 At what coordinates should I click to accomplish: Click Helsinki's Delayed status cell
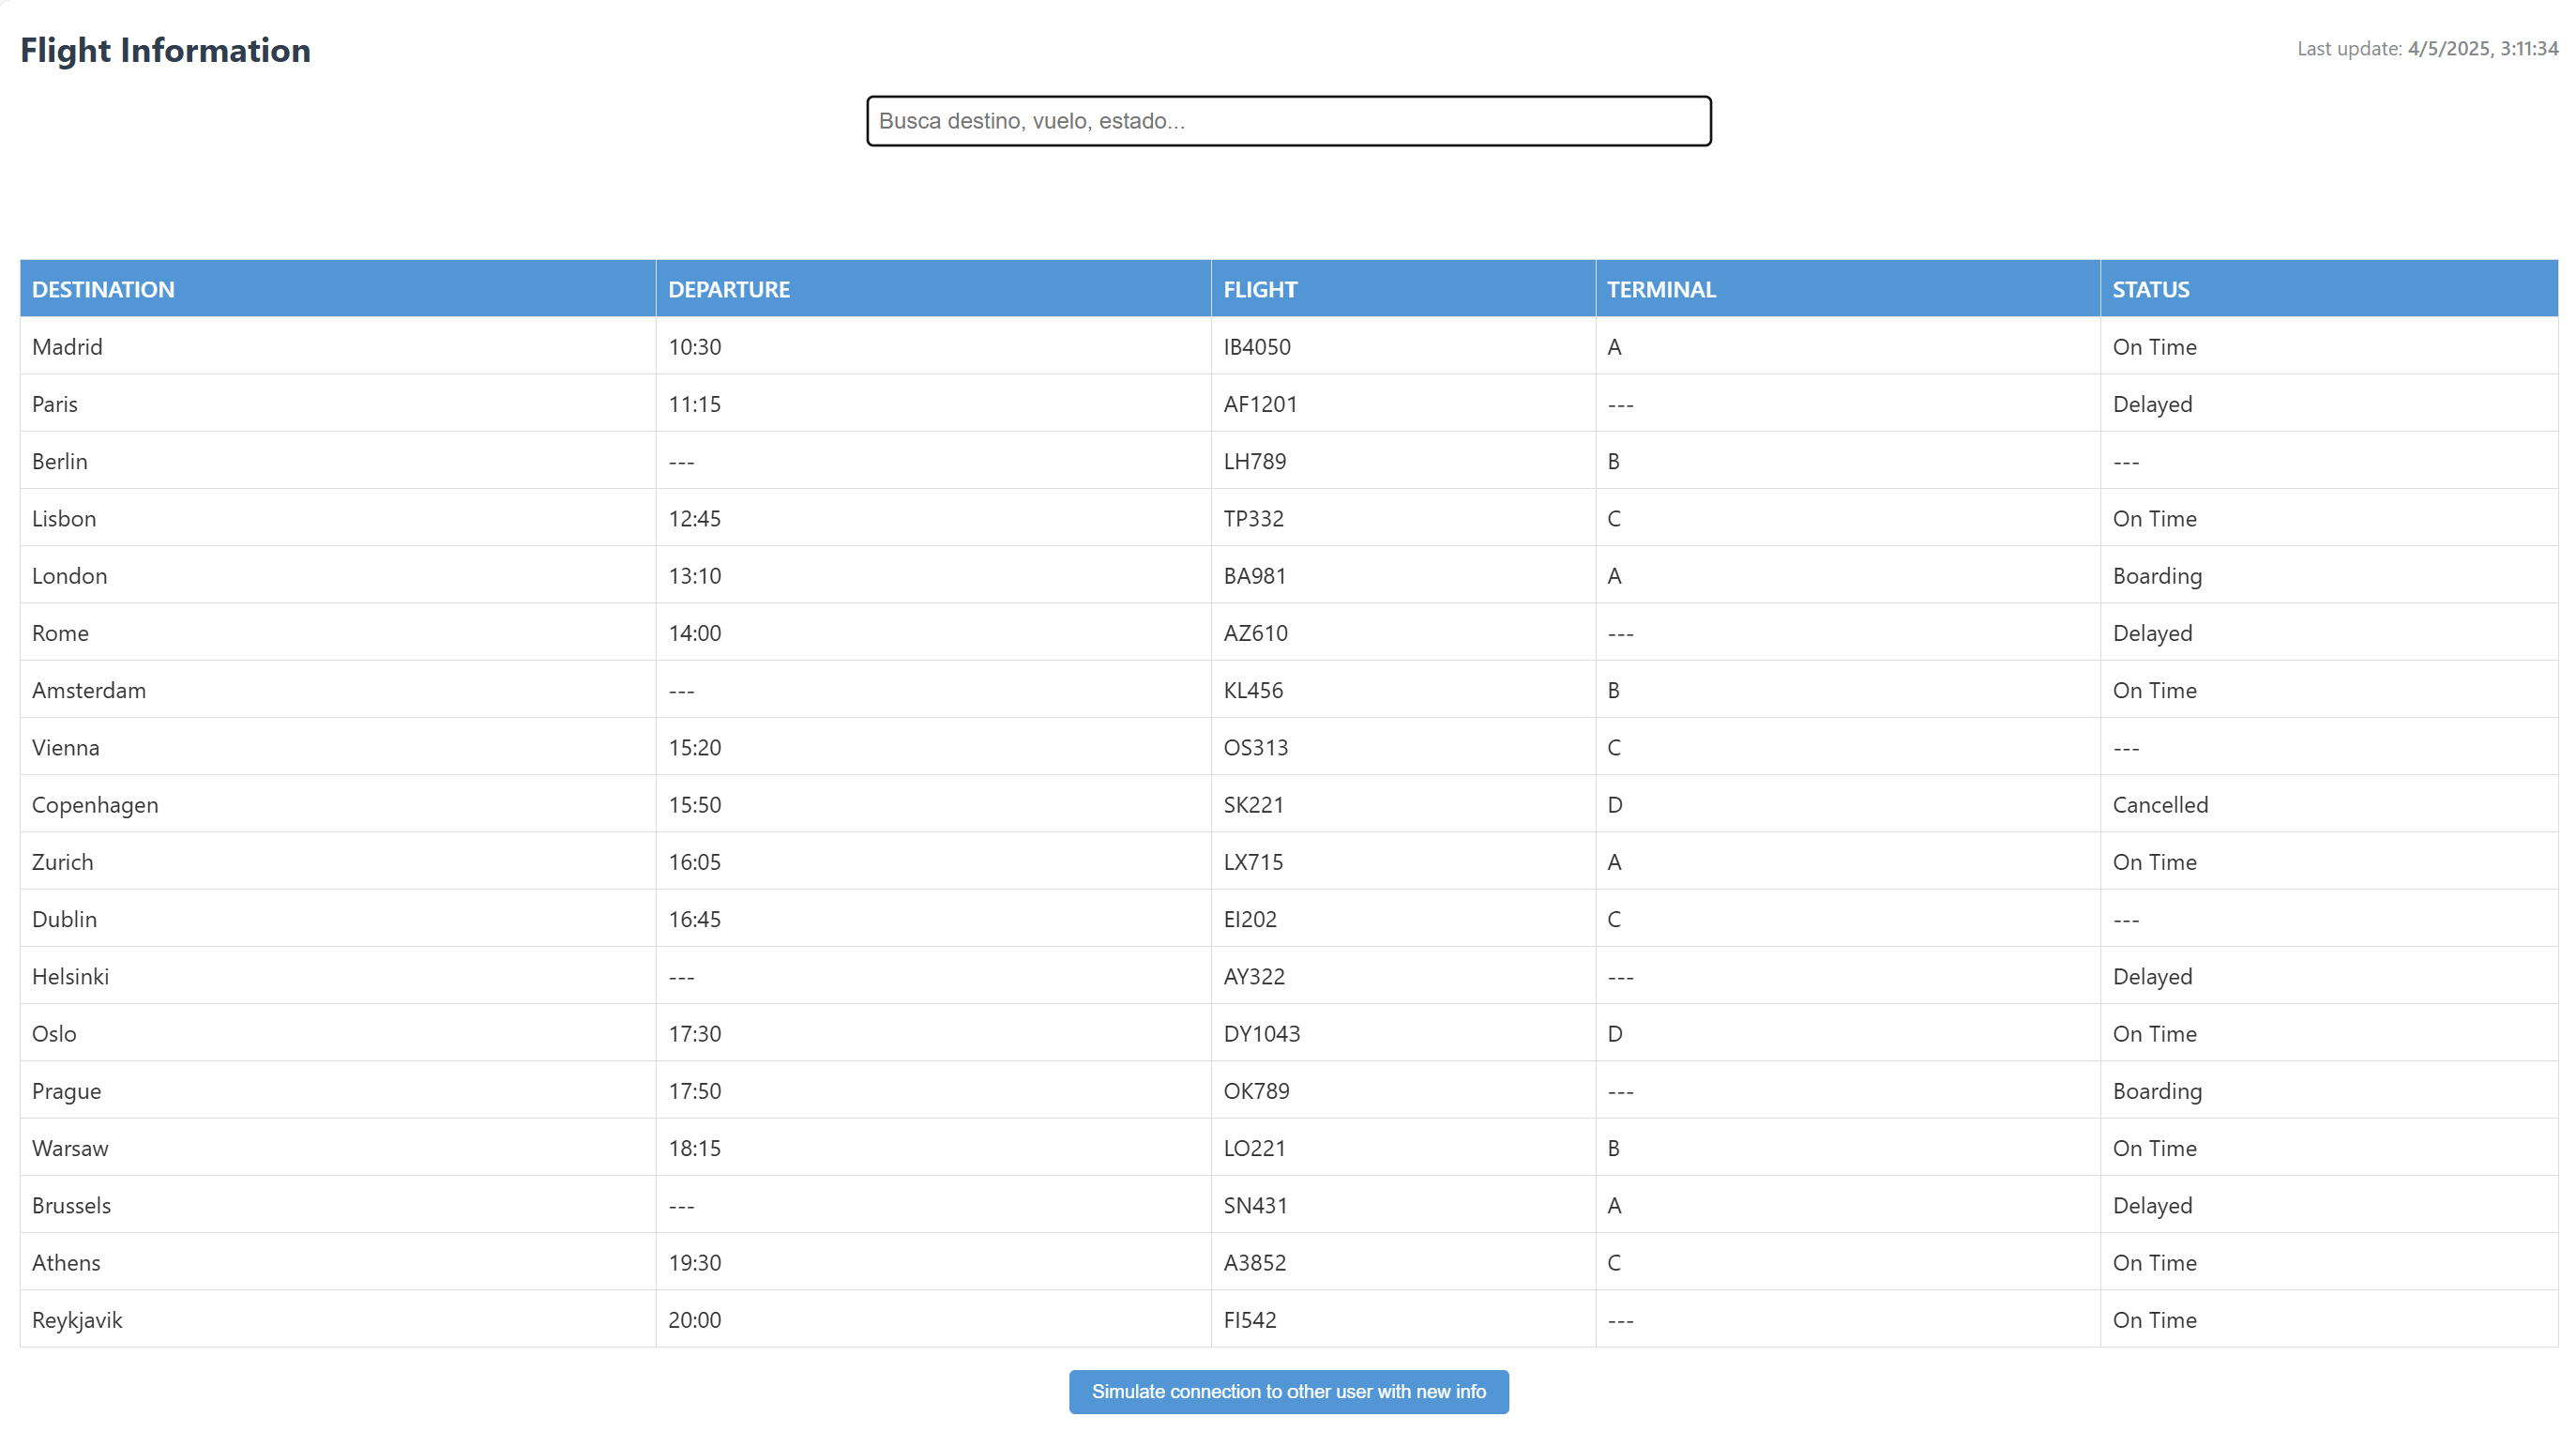[x=2151, y=977]
